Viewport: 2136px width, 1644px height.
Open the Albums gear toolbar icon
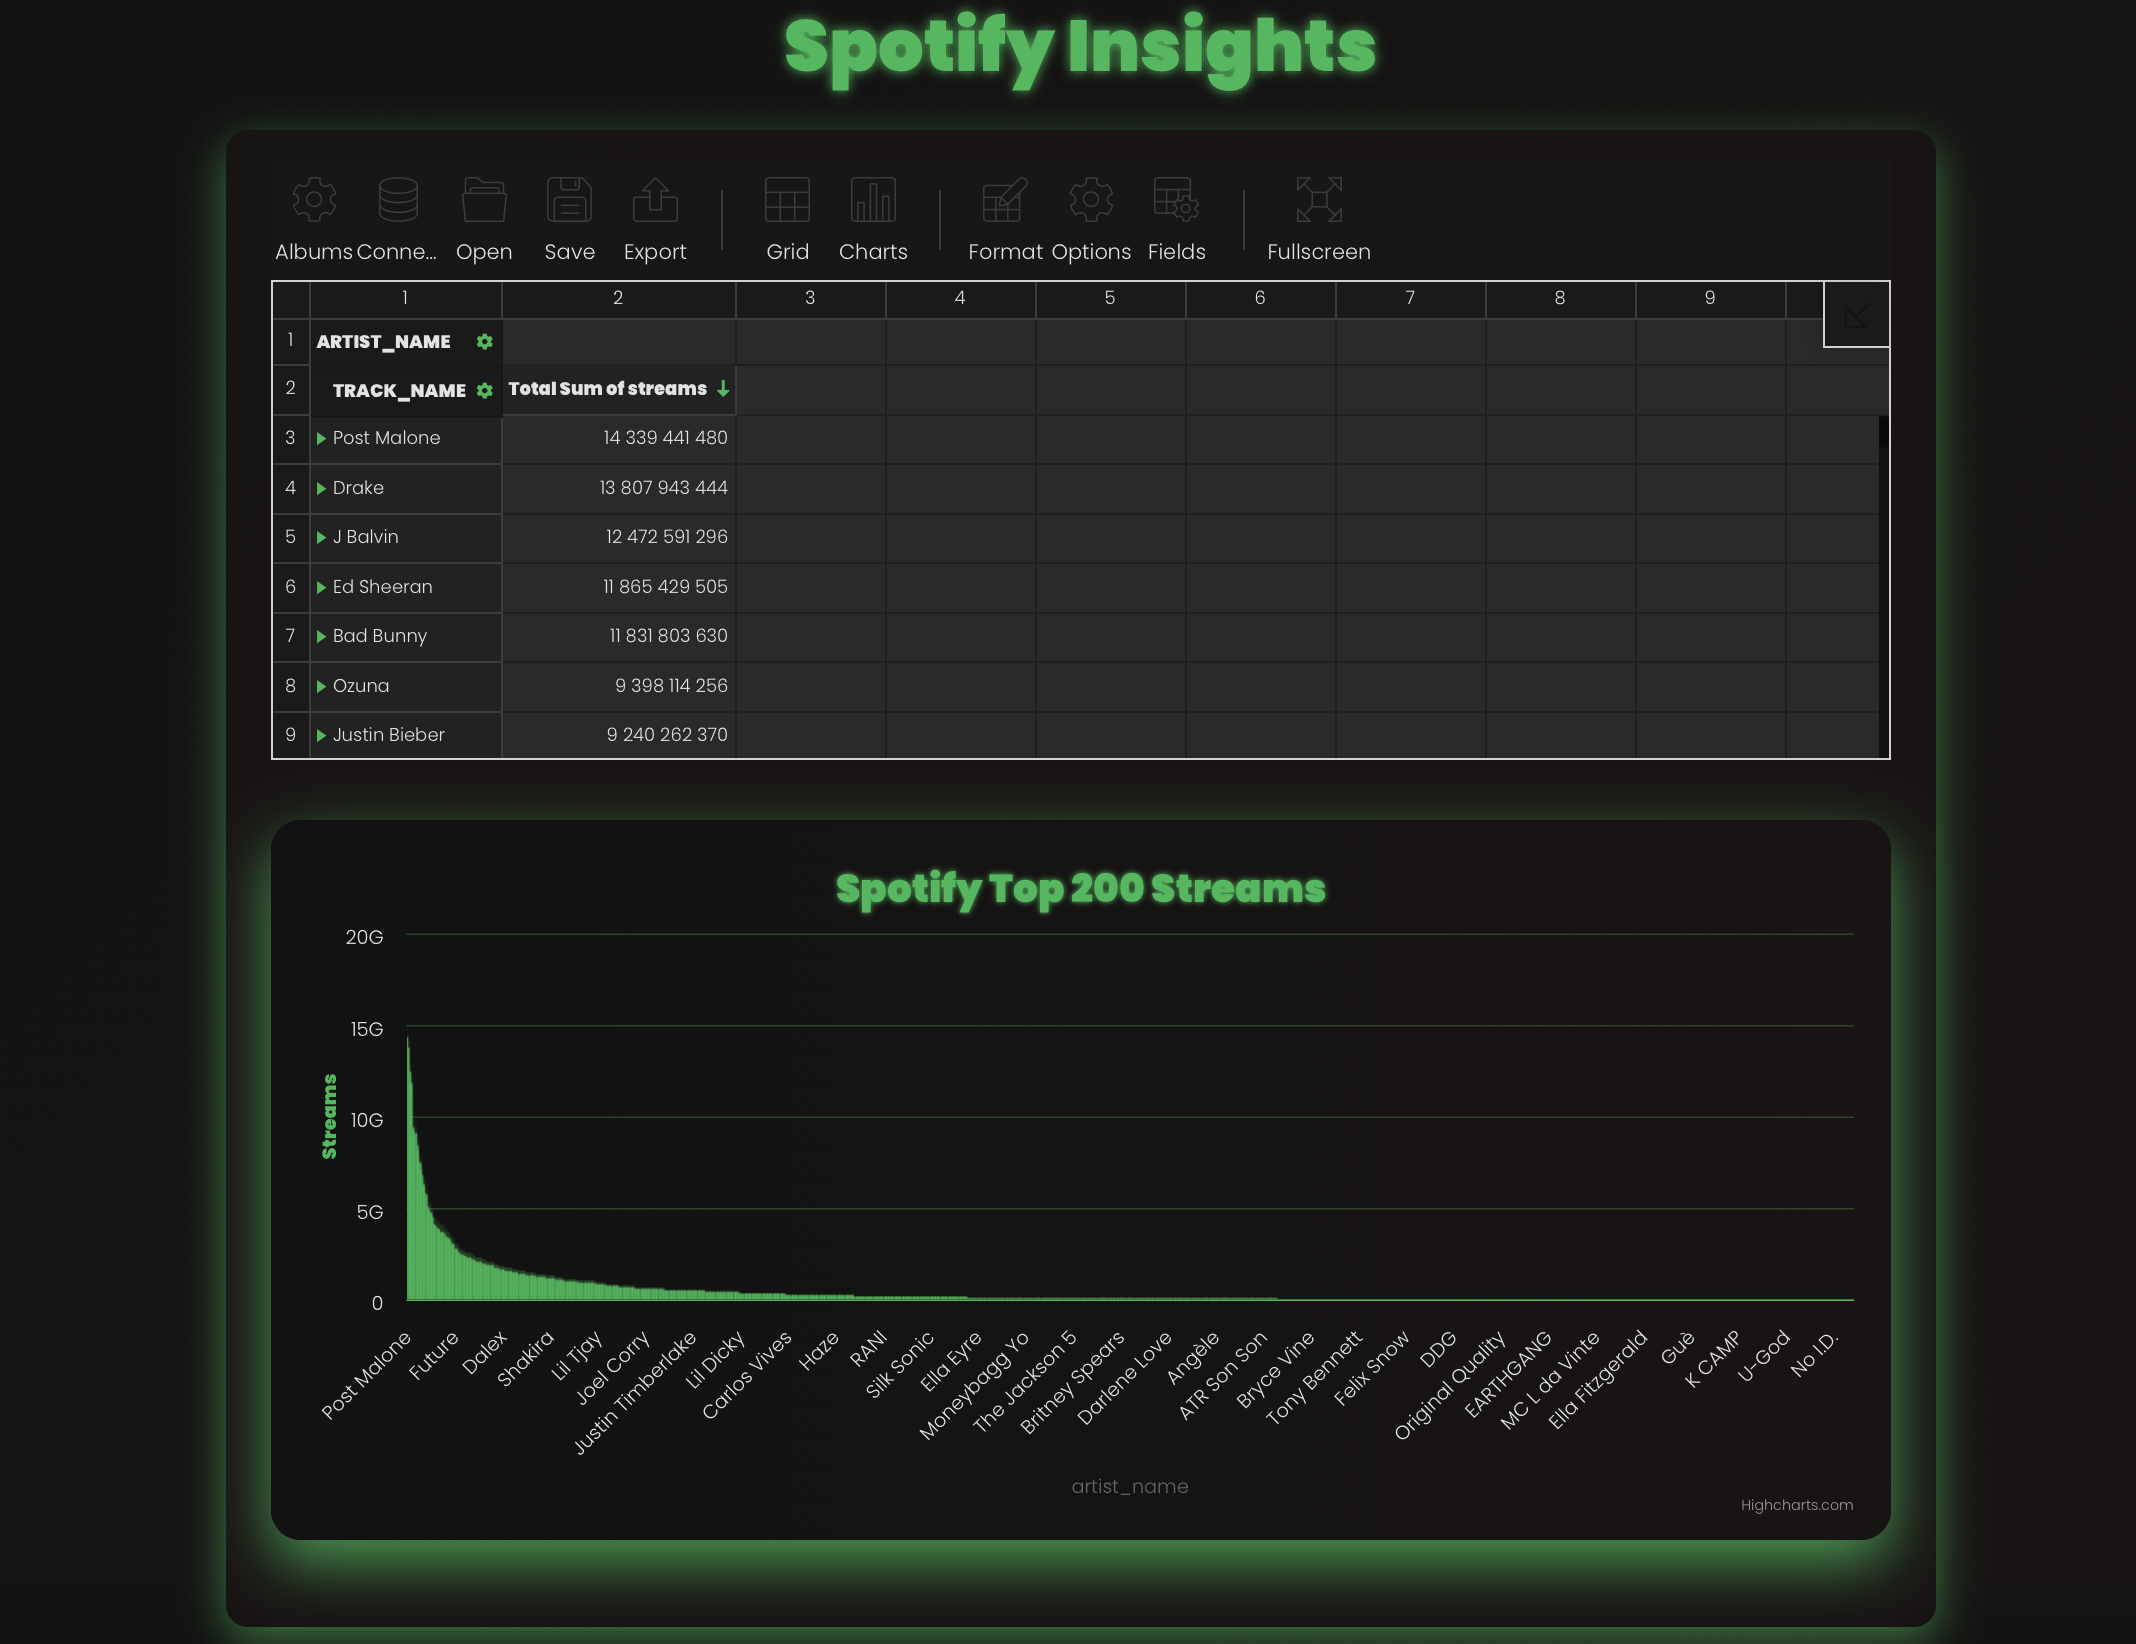(x=314, y=200)
